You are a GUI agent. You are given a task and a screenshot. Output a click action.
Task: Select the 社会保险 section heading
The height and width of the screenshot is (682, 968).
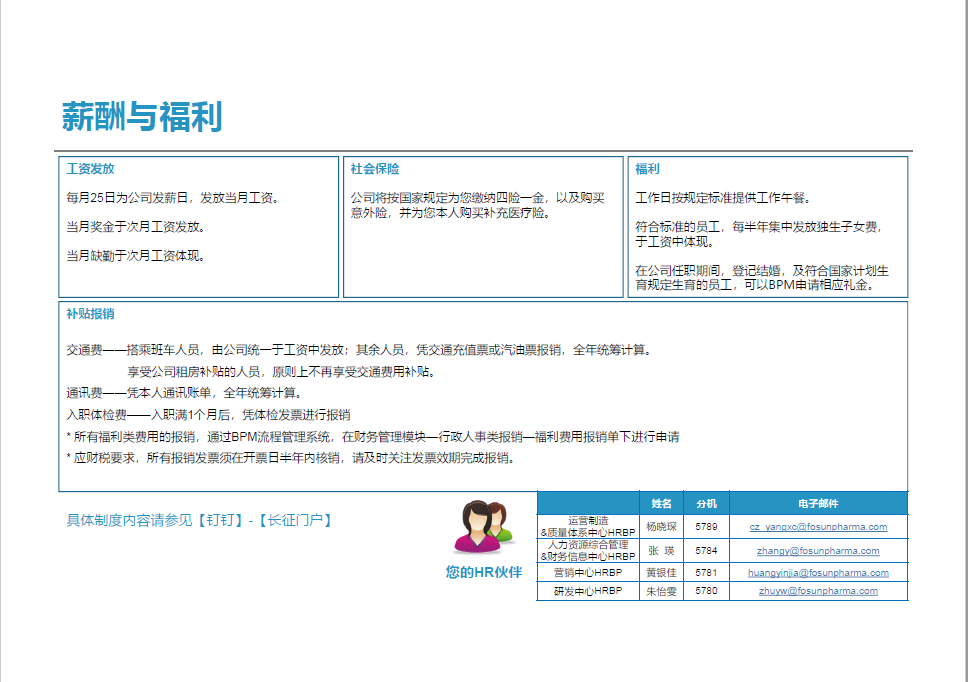pos(375,169)
